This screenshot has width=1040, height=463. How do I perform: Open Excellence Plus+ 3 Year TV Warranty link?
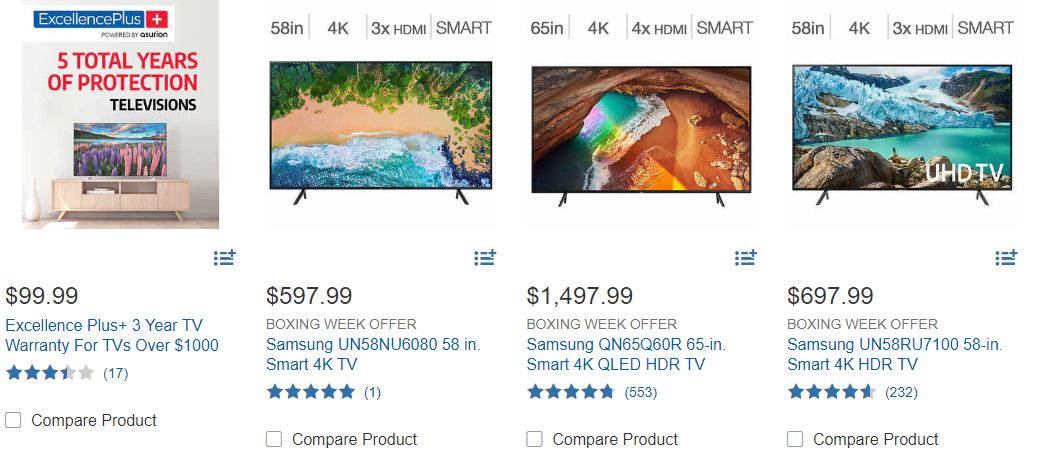(x=111, y=335)
